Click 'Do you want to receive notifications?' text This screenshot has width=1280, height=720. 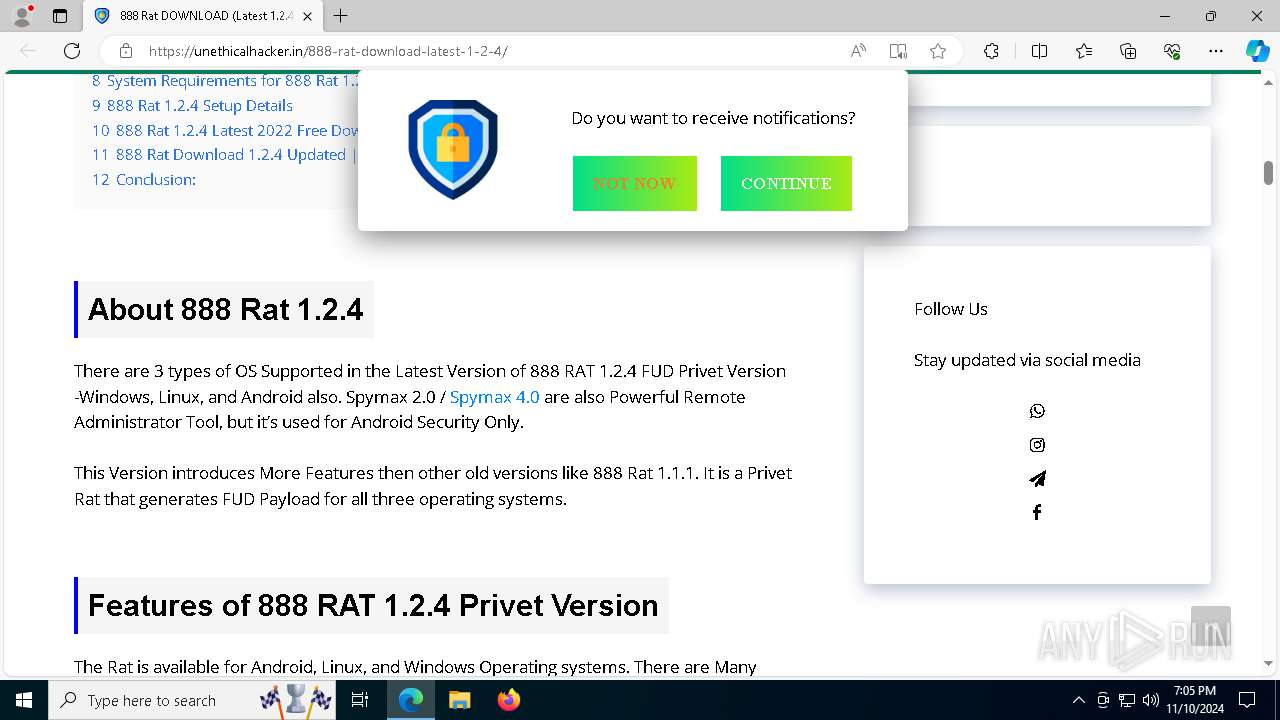(713, 118)
